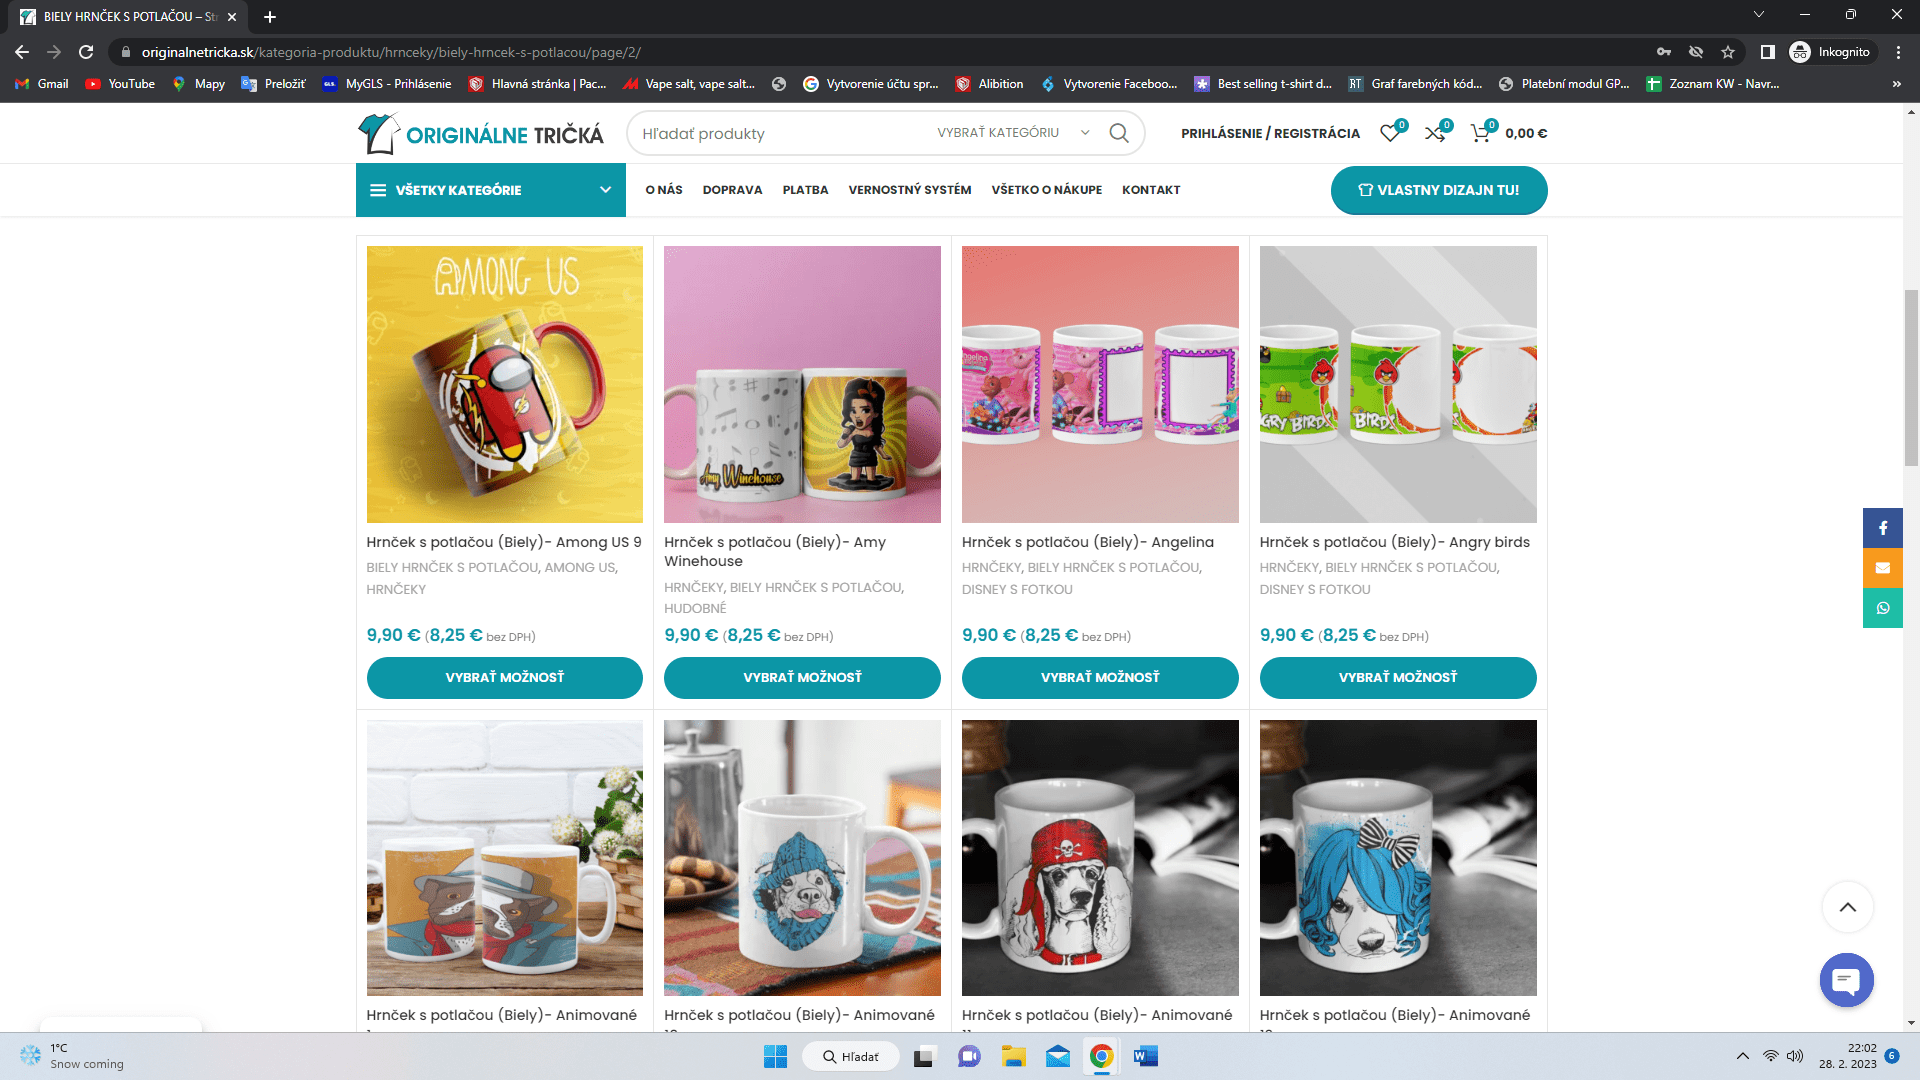Open Amy Winehouse product title
Viewport: 1920px width, 1080px height.
(775, 552)
